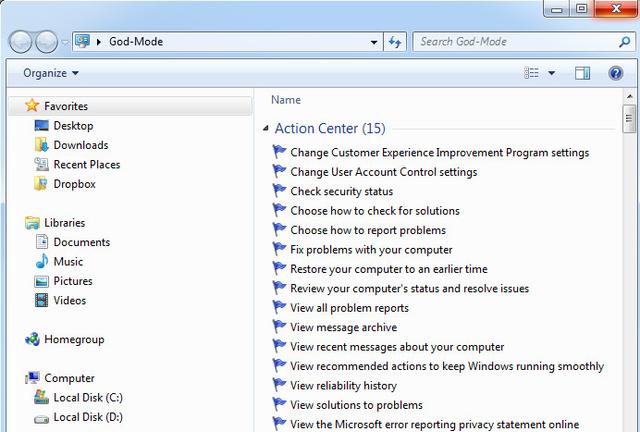This screenshot has height=432, width=640.
Task: Open Review your computer's status and resolve issues
Action: (409, 289)
